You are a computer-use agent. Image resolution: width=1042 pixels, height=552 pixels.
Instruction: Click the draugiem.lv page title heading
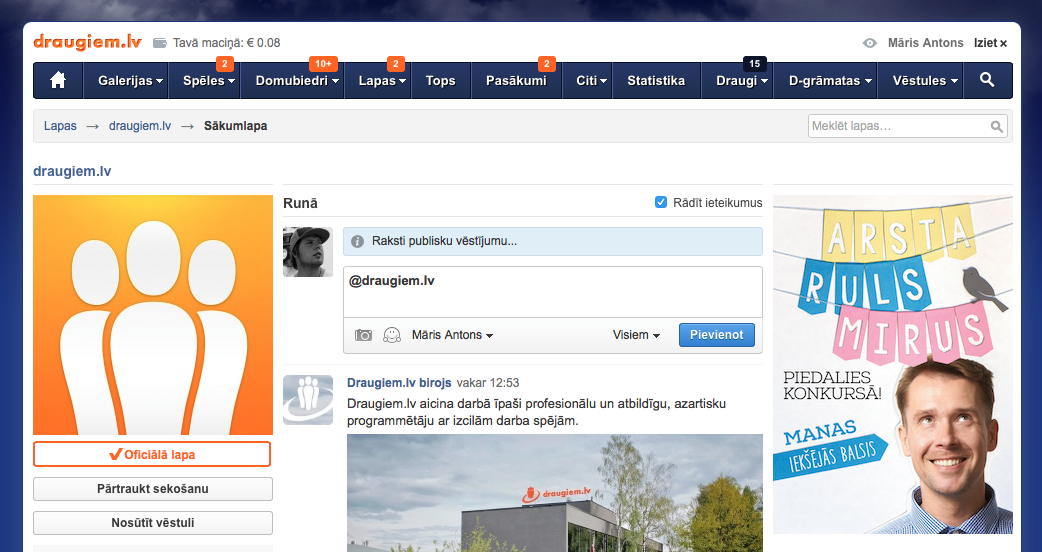pos(72,171)
